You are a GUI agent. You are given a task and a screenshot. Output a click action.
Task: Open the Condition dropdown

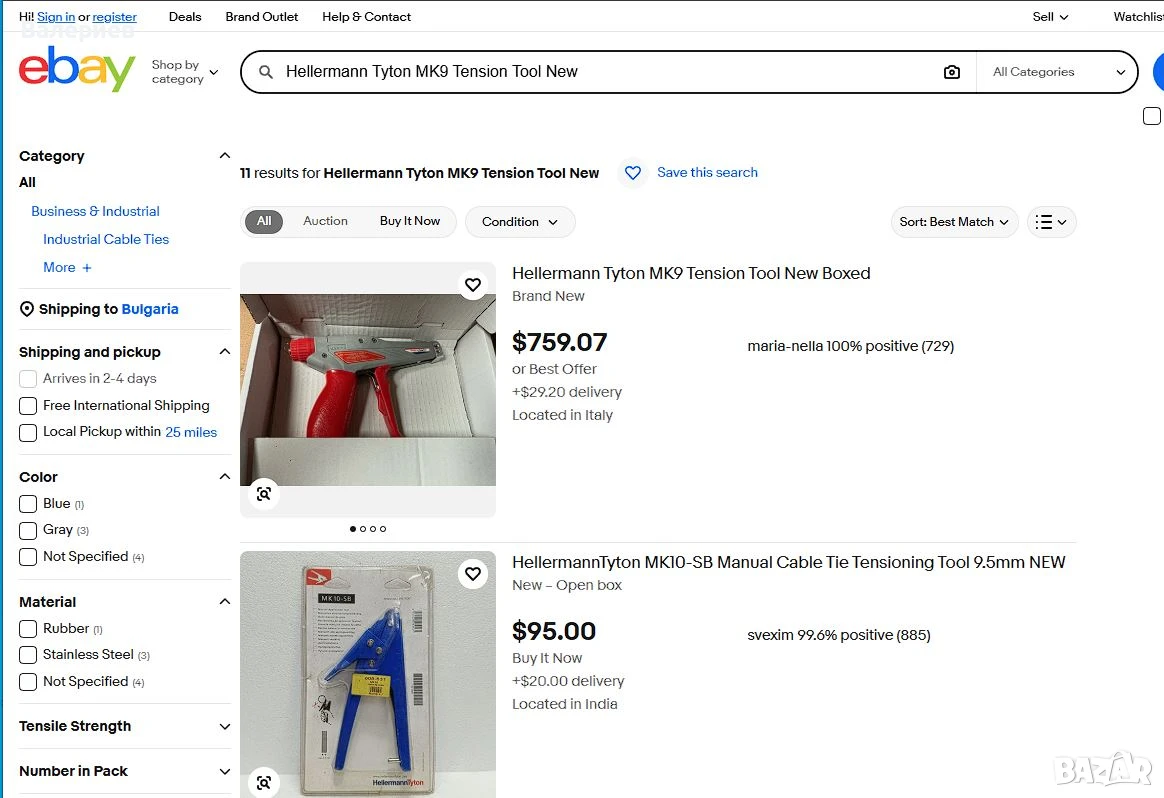[520, 222]
